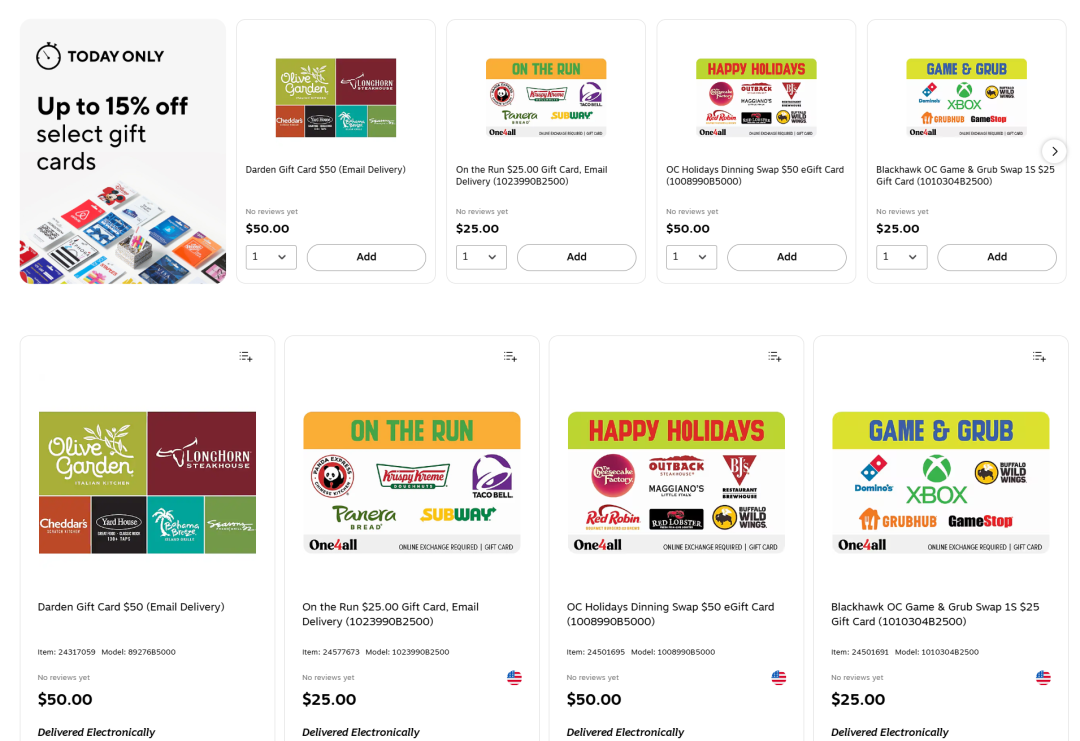Screen dimensions: 1080x741
Task: Open quantity dropdown for On the Run card
Action: (481, 257)
